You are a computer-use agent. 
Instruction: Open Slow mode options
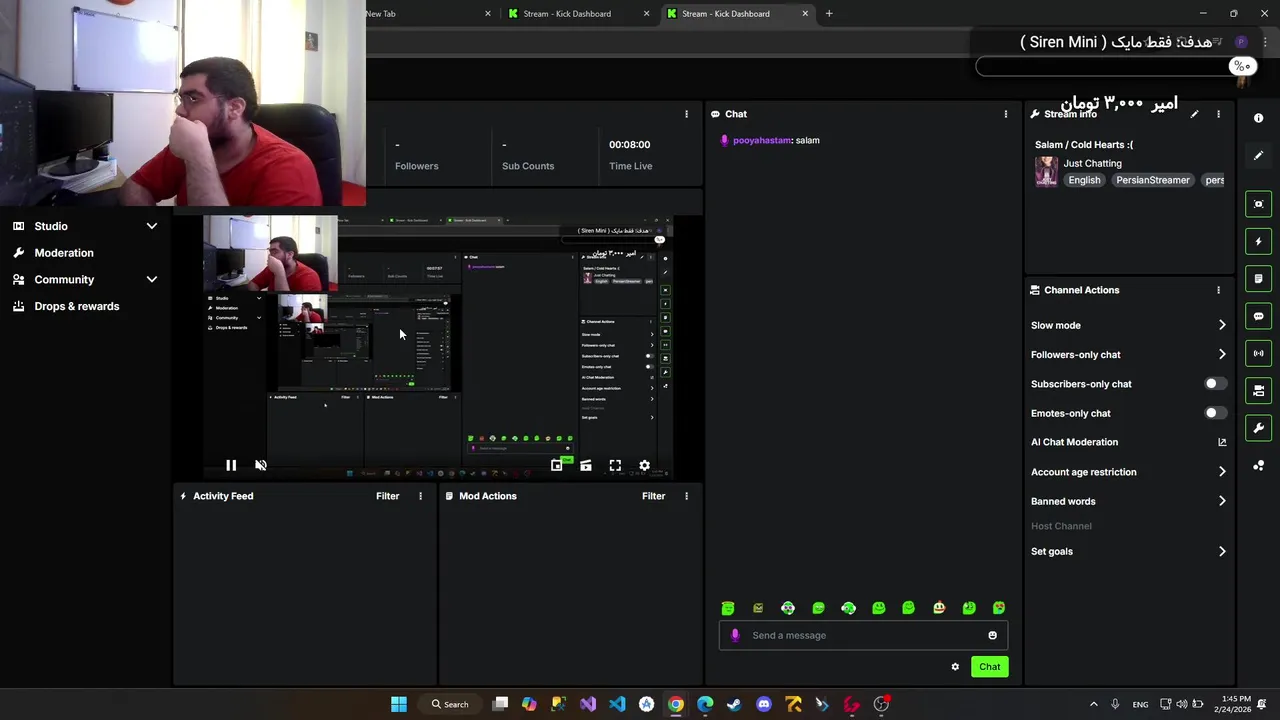click(x=1128, y=325)
